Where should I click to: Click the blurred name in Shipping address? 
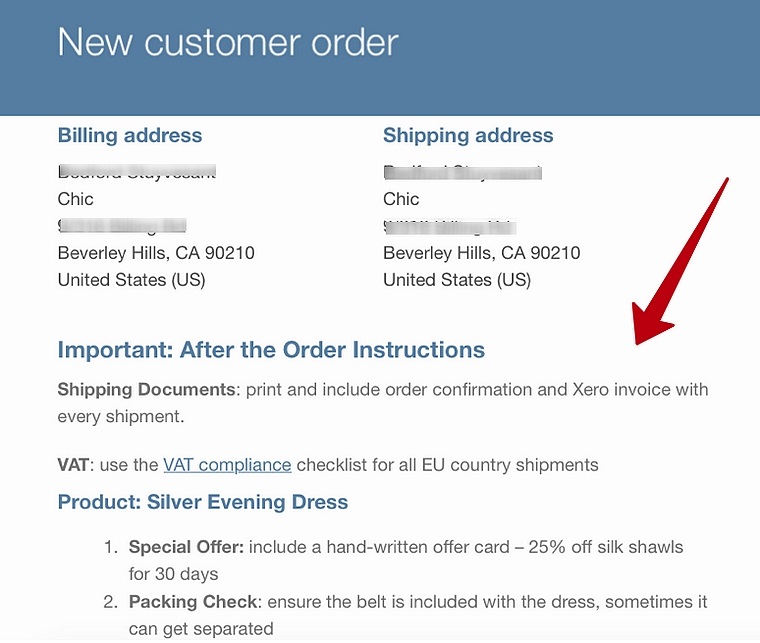[x=462, y=172]
